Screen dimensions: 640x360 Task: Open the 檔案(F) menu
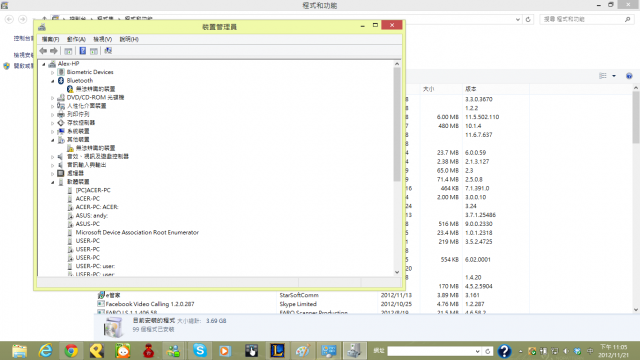pos(50,39)
